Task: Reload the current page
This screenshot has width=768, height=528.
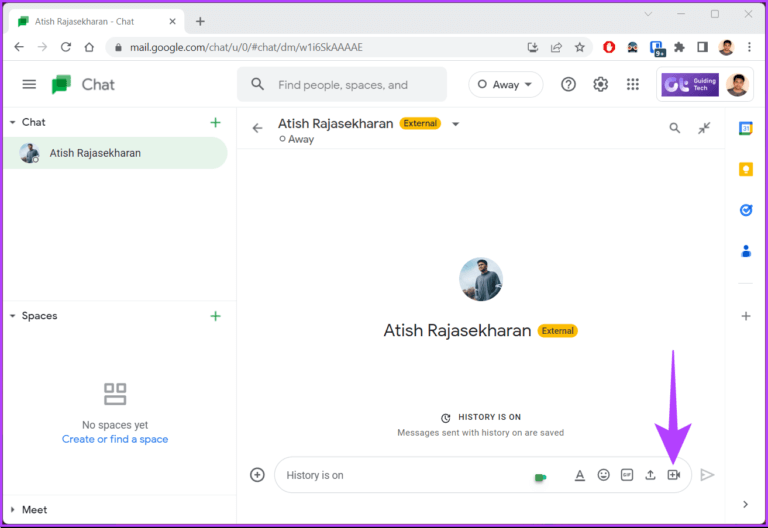Action: point(66,47)
